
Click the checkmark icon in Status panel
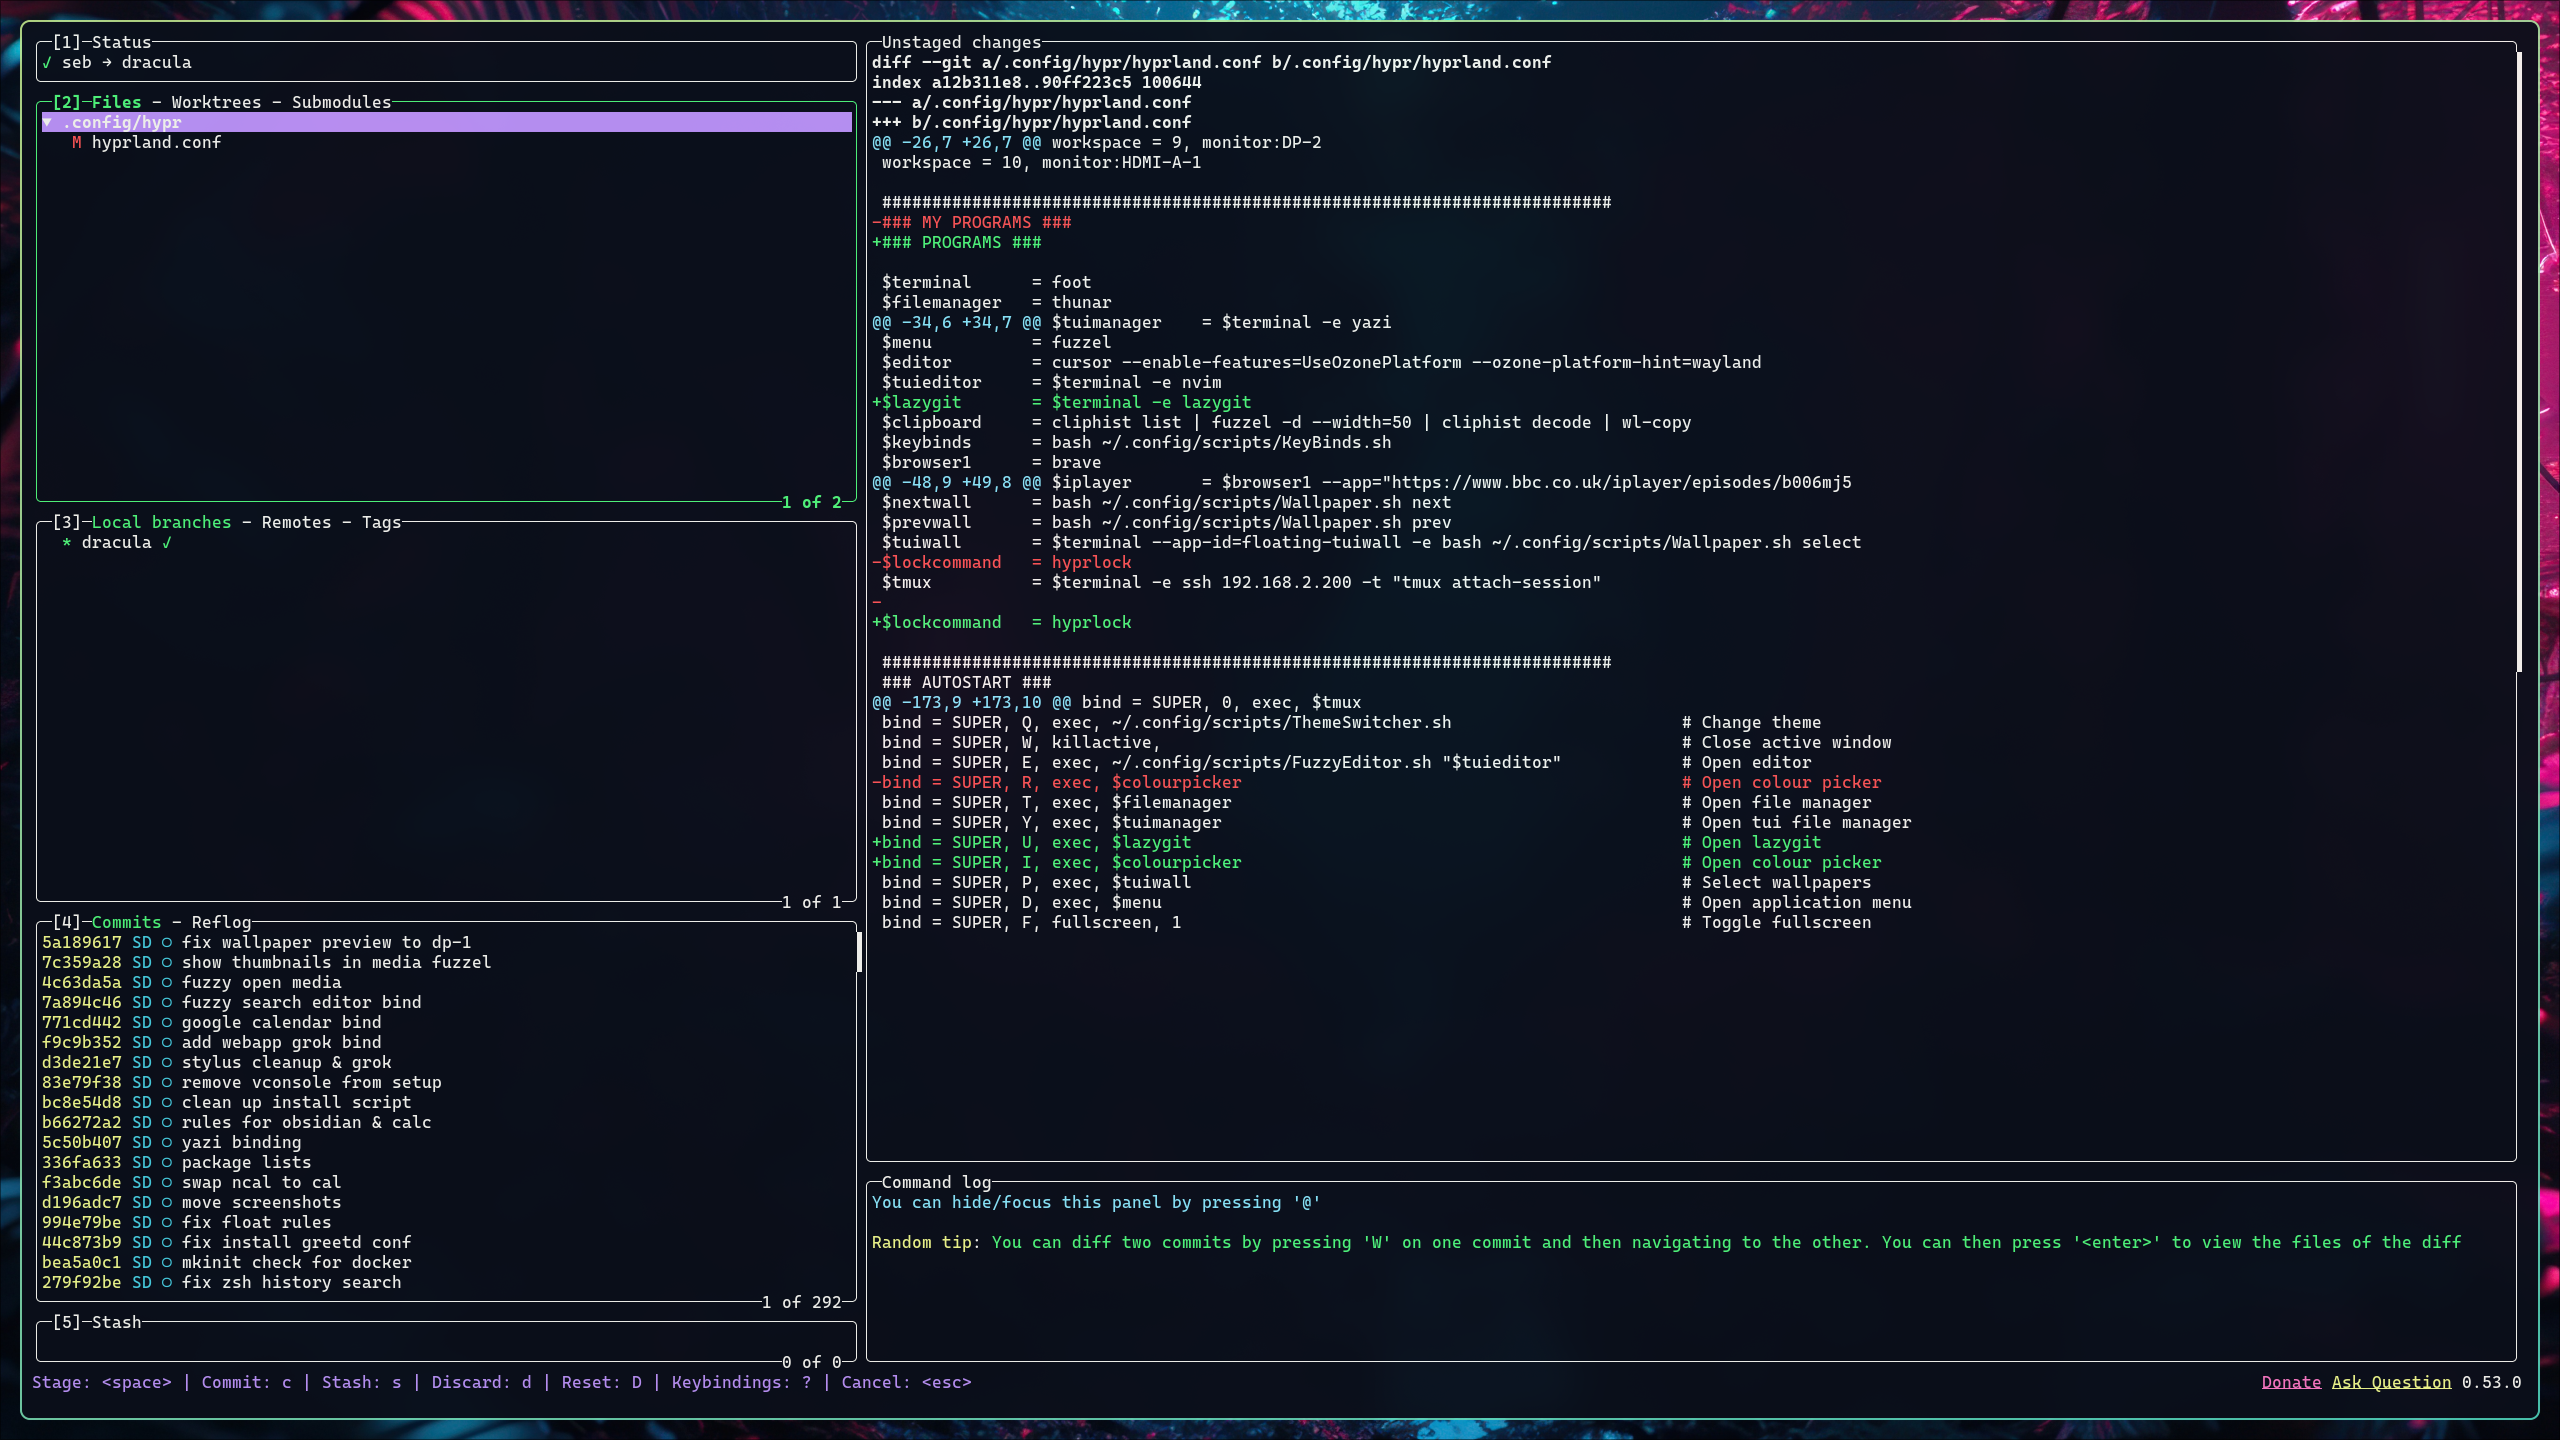tap(47, 62)
